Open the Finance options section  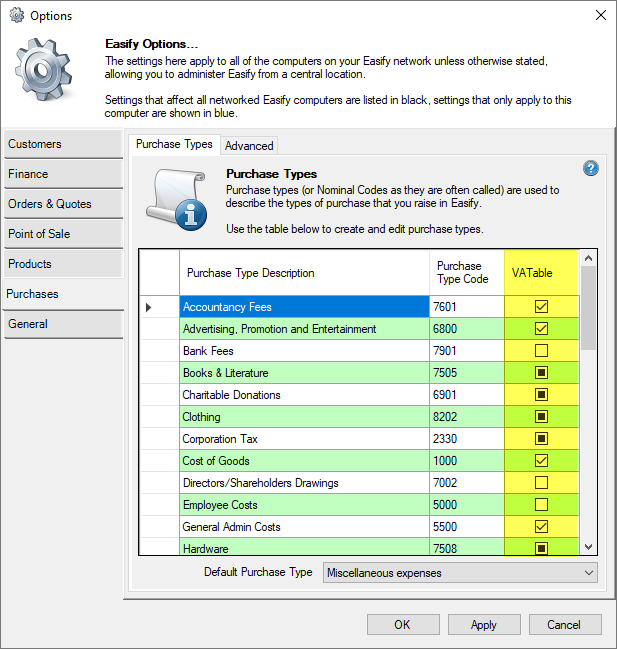(x=62, y=174)
